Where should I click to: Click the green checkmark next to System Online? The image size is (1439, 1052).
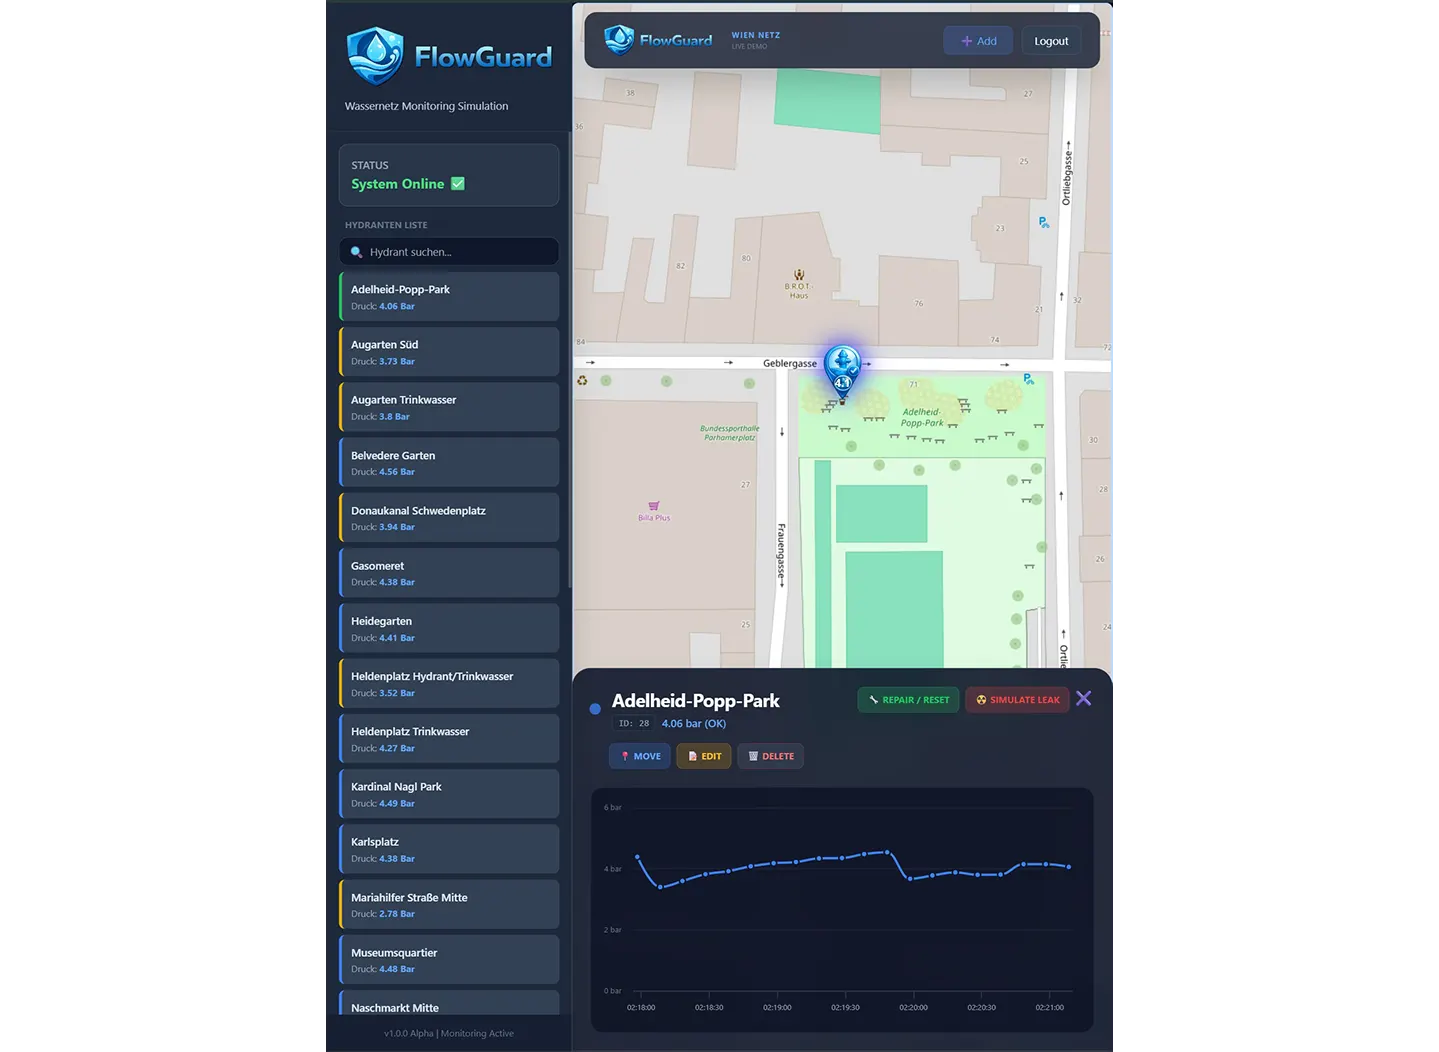coord(458,183)
